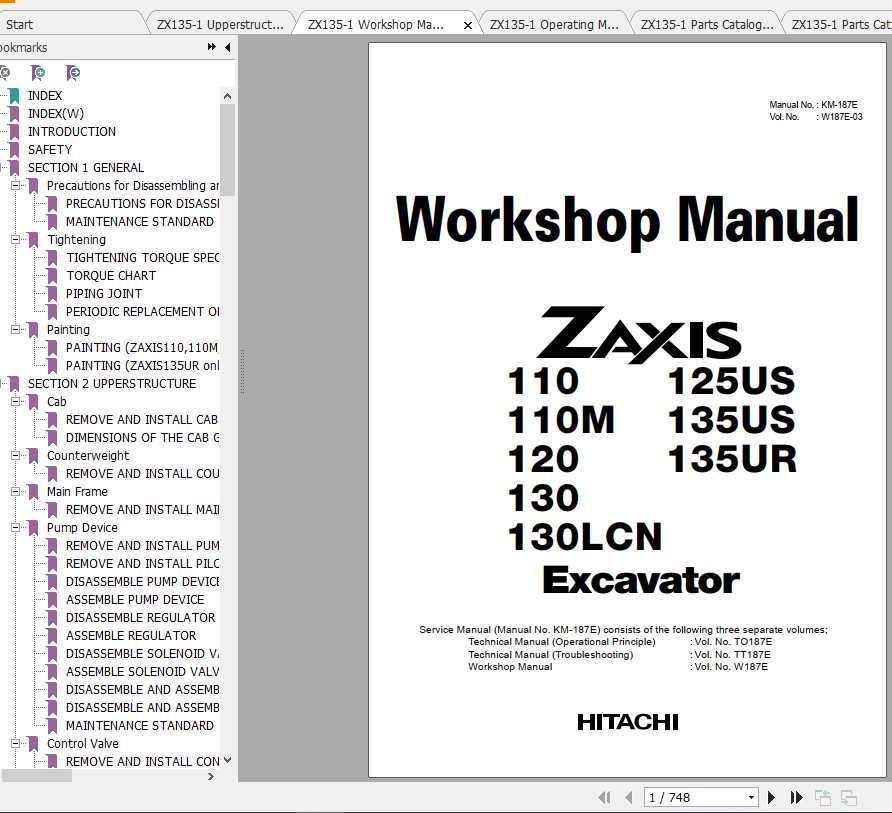This screenshot has width=892, height=813.
Task: Open the page number dropdown arrow
Action: point(750,797)
